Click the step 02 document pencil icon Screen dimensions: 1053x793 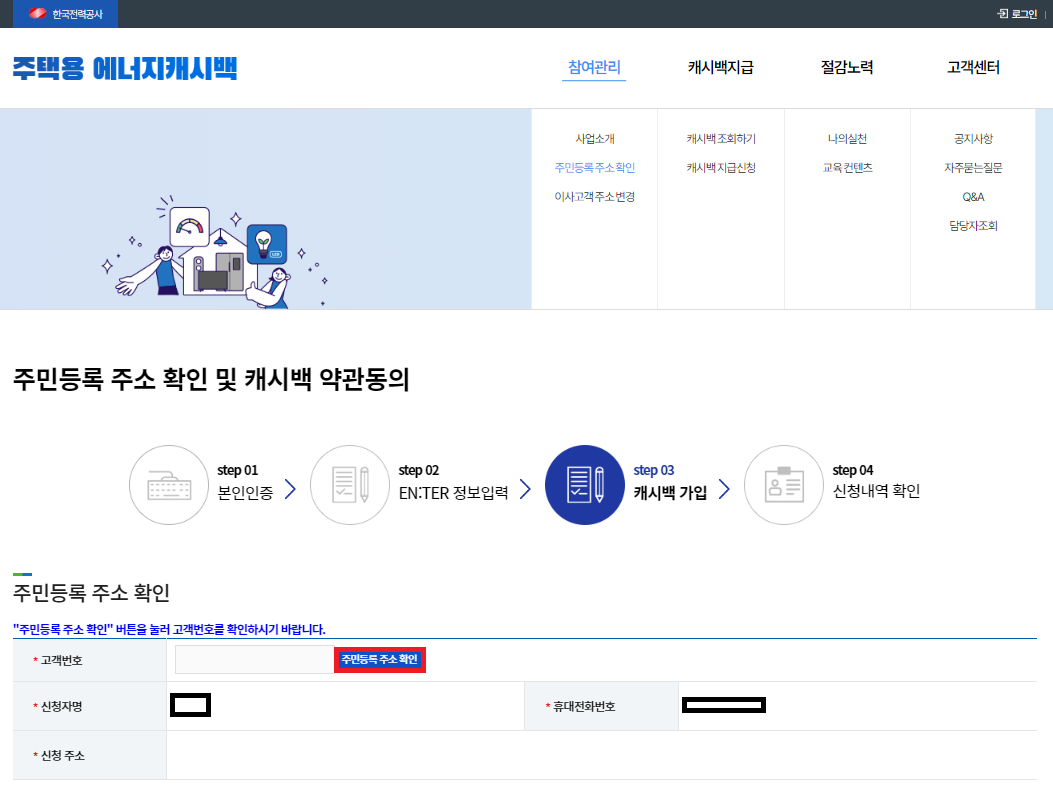pyautogui.click(x=350, y=485)
